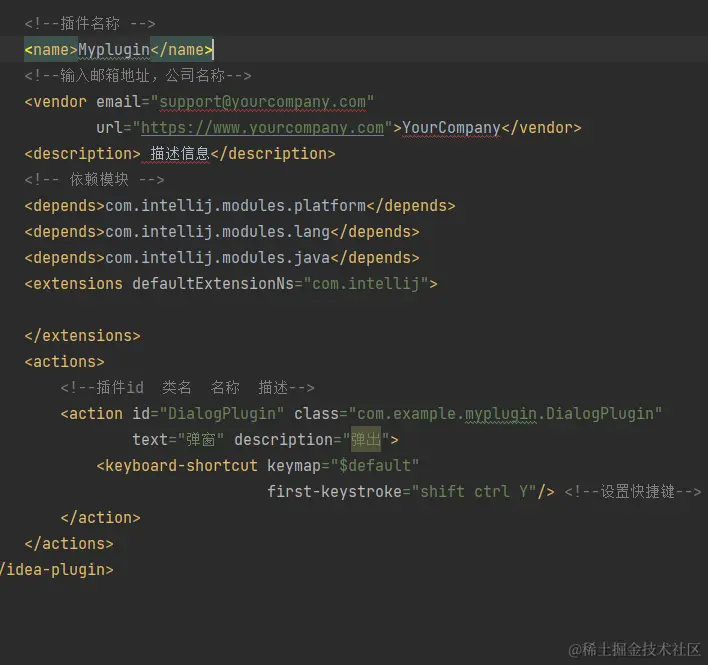Click the opening actions tag

click(65, 362)
